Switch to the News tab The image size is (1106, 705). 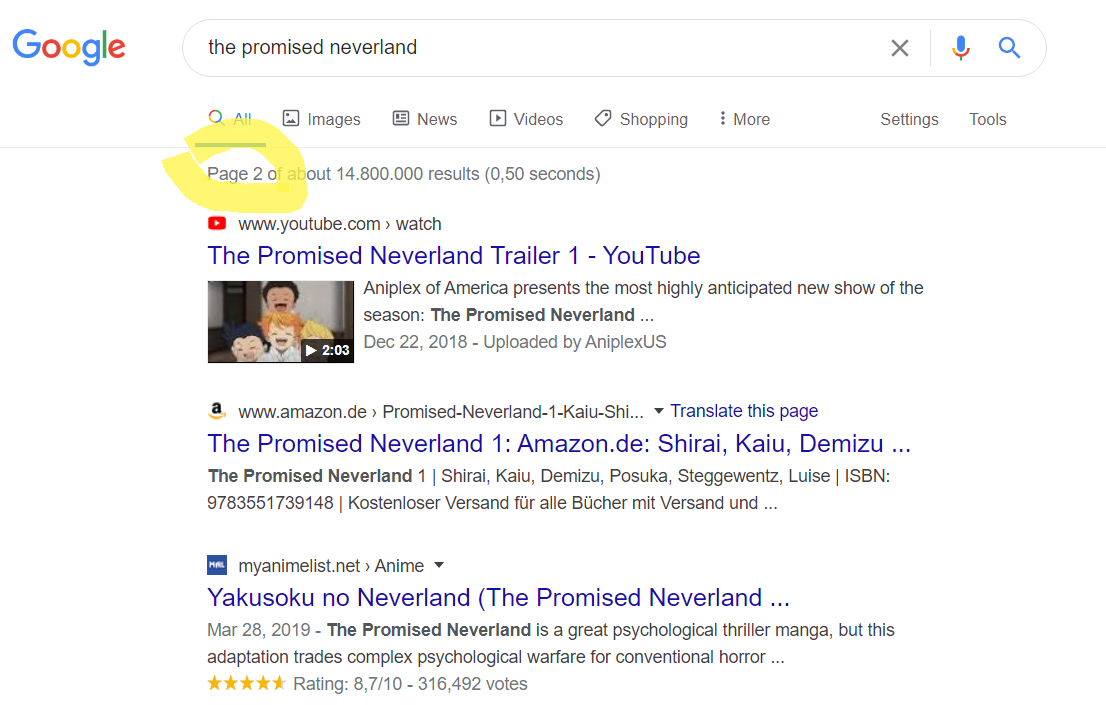pyautogui.click(x=425, y=119)
